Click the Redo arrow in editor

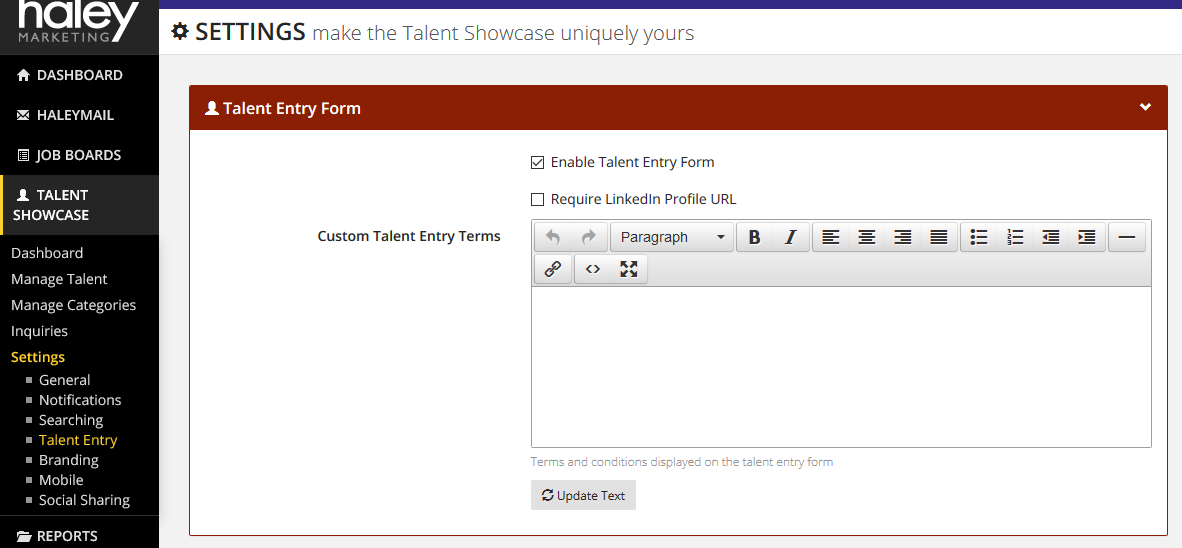coord(589,237)
